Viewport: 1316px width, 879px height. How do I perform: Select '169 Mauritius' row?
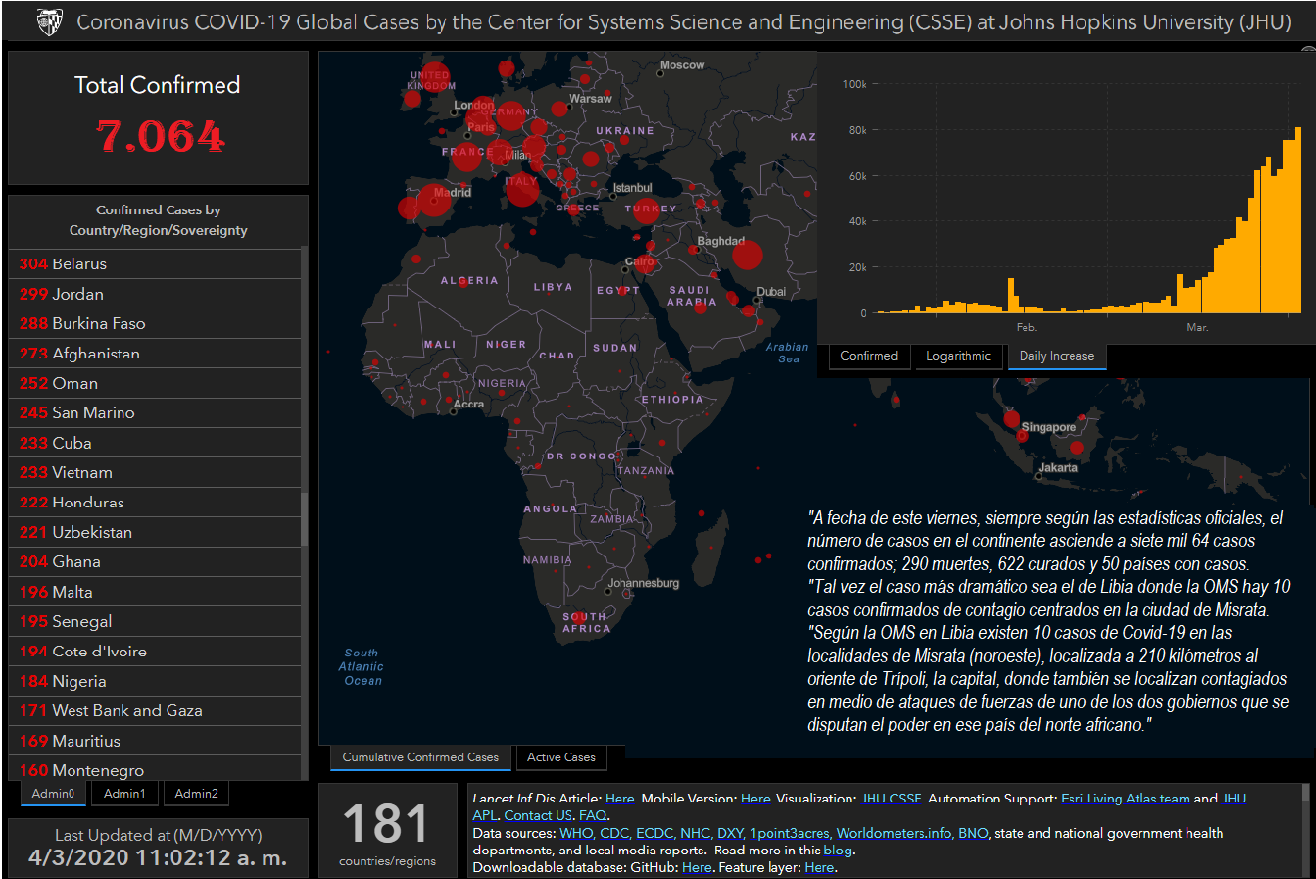coord(155,741)
